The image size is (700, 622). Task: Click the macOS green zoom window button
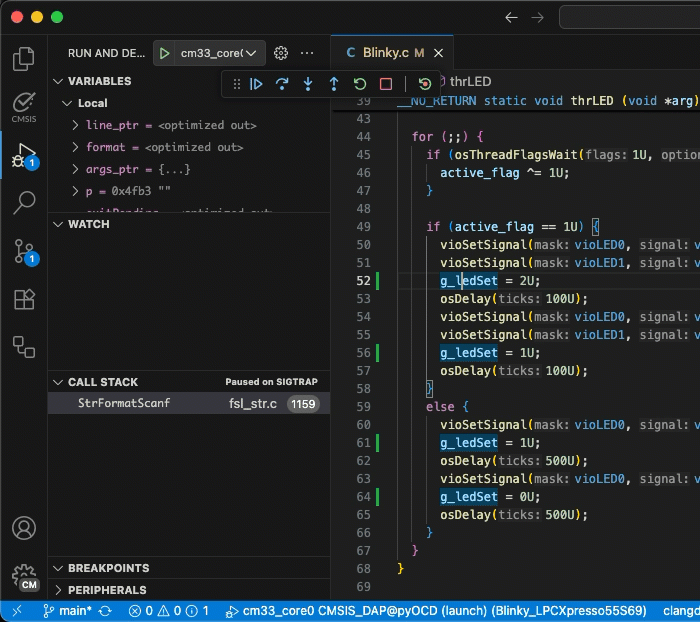[x=57, y=17]
